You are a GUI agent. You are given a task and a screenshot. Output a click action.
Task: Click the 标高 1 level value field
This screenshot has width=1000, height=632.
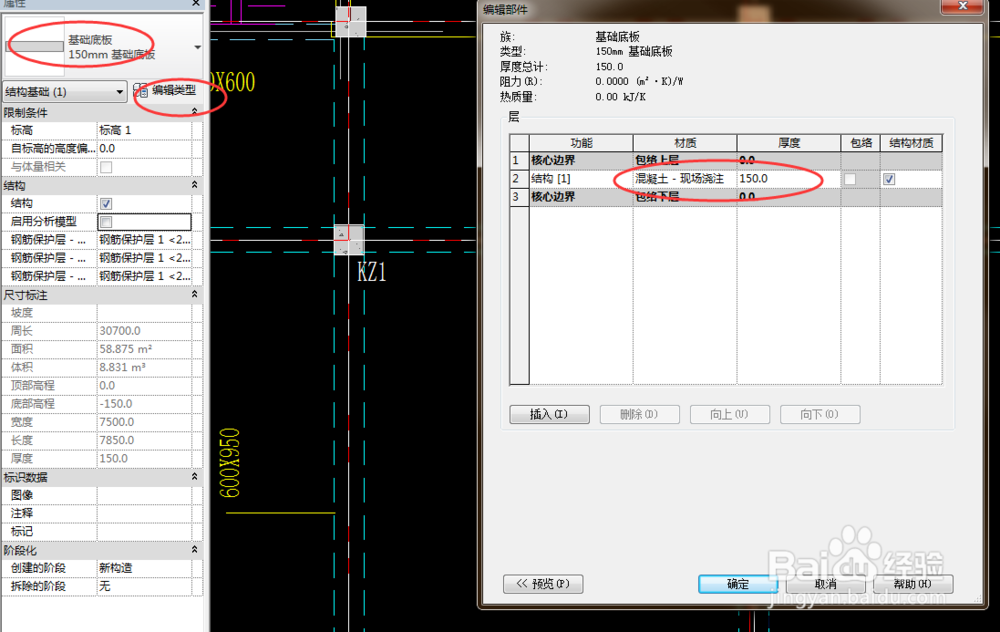click(144, 130)
